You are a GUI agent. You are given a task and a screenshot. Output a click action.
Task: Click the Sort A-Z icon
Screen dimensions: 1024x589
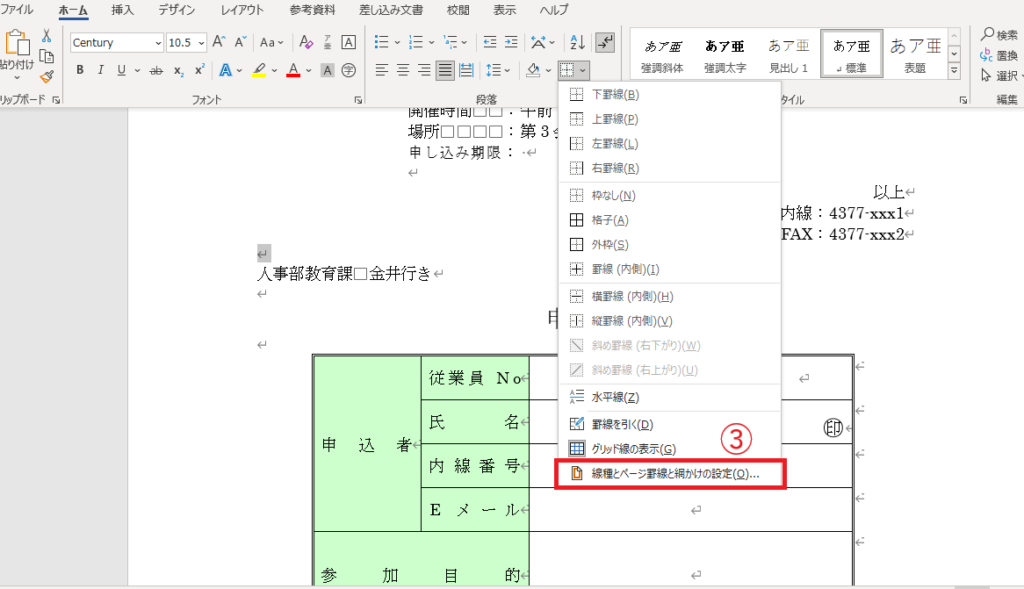(x=577, y=42)
